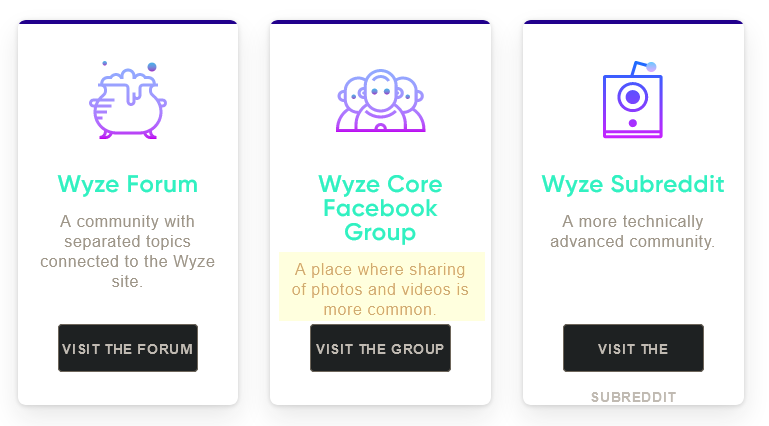Click the technically advanced community text
Viewport: 769px width, 426px height.
coord(632,231)
